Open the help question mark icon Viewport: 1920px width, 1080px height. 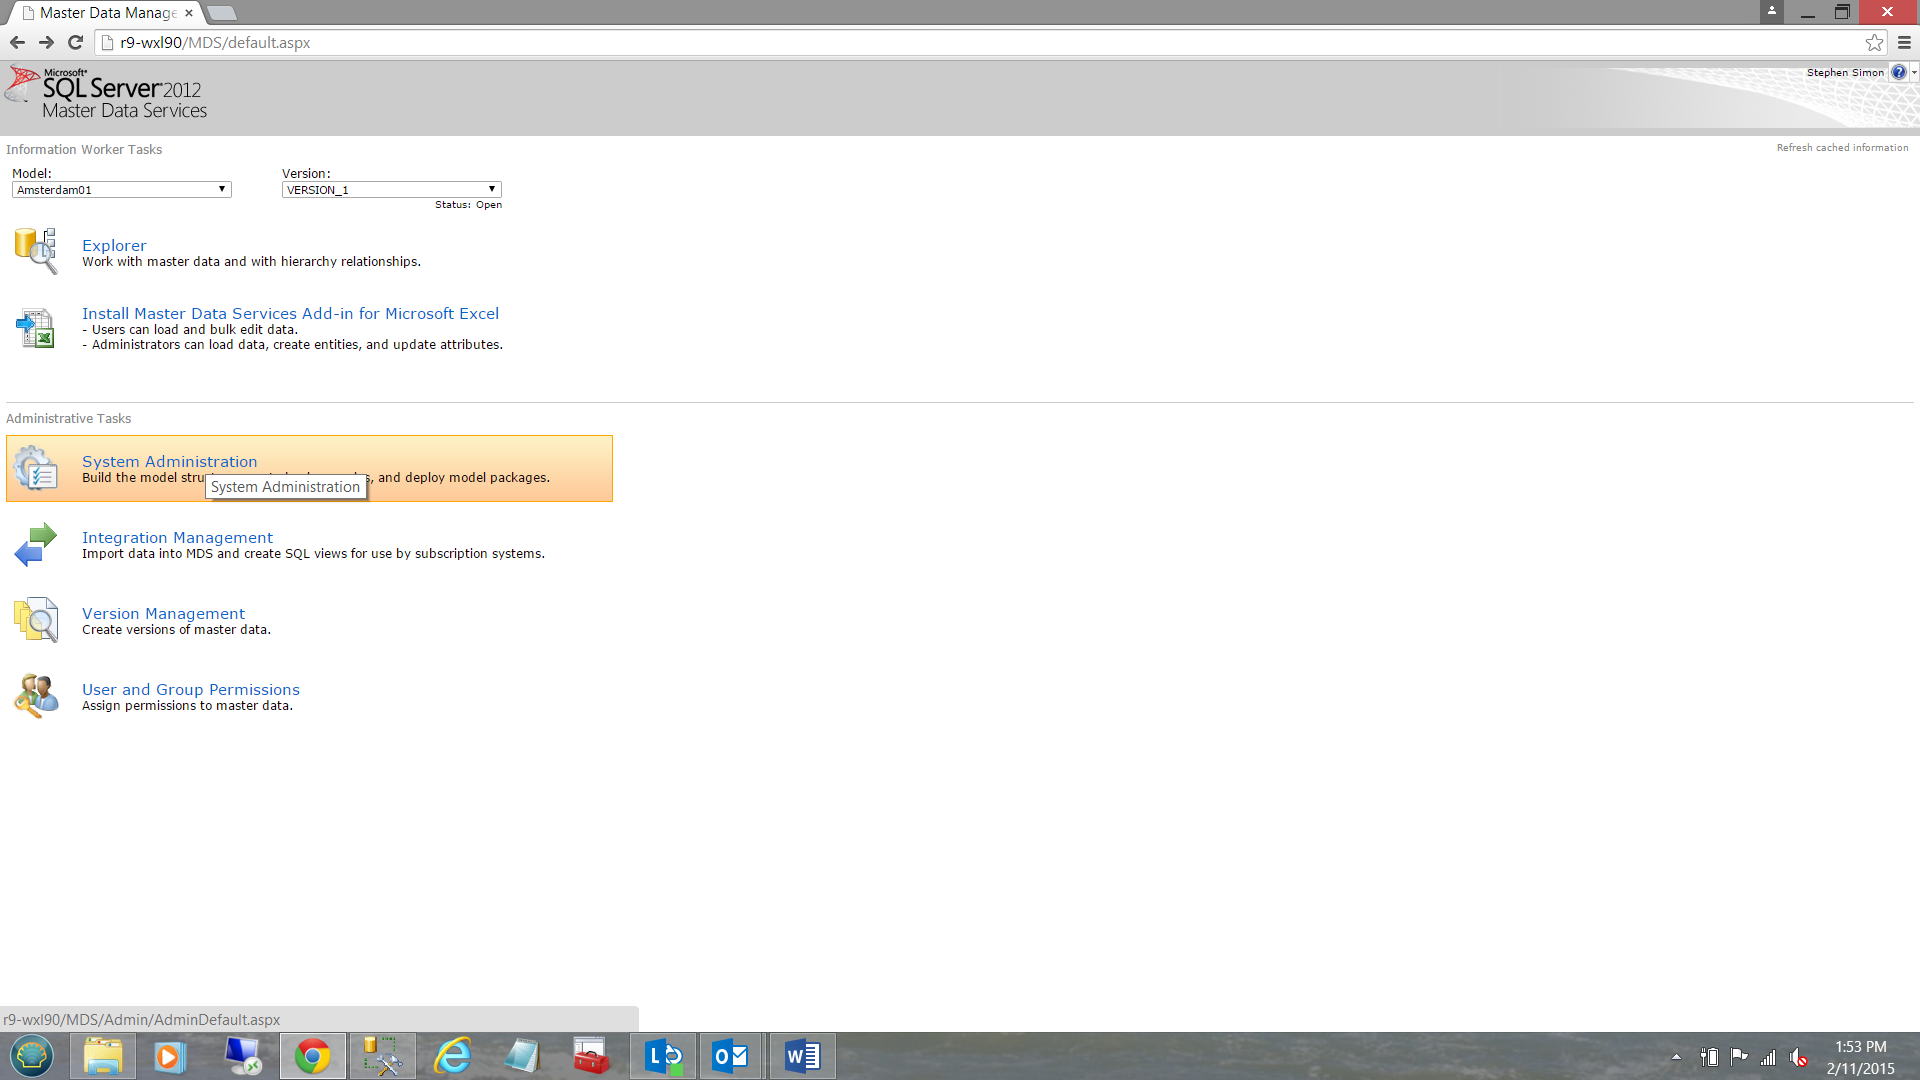point(1898,72)
